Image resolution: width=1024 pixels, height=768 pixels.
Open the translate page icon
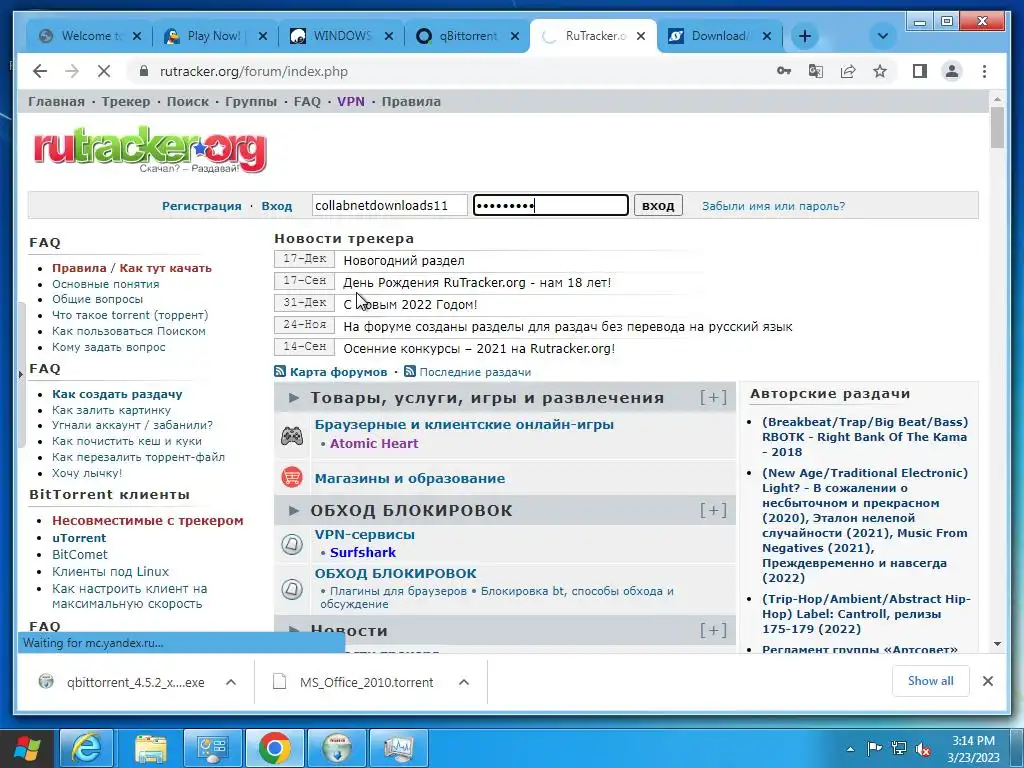pos(816,71)
